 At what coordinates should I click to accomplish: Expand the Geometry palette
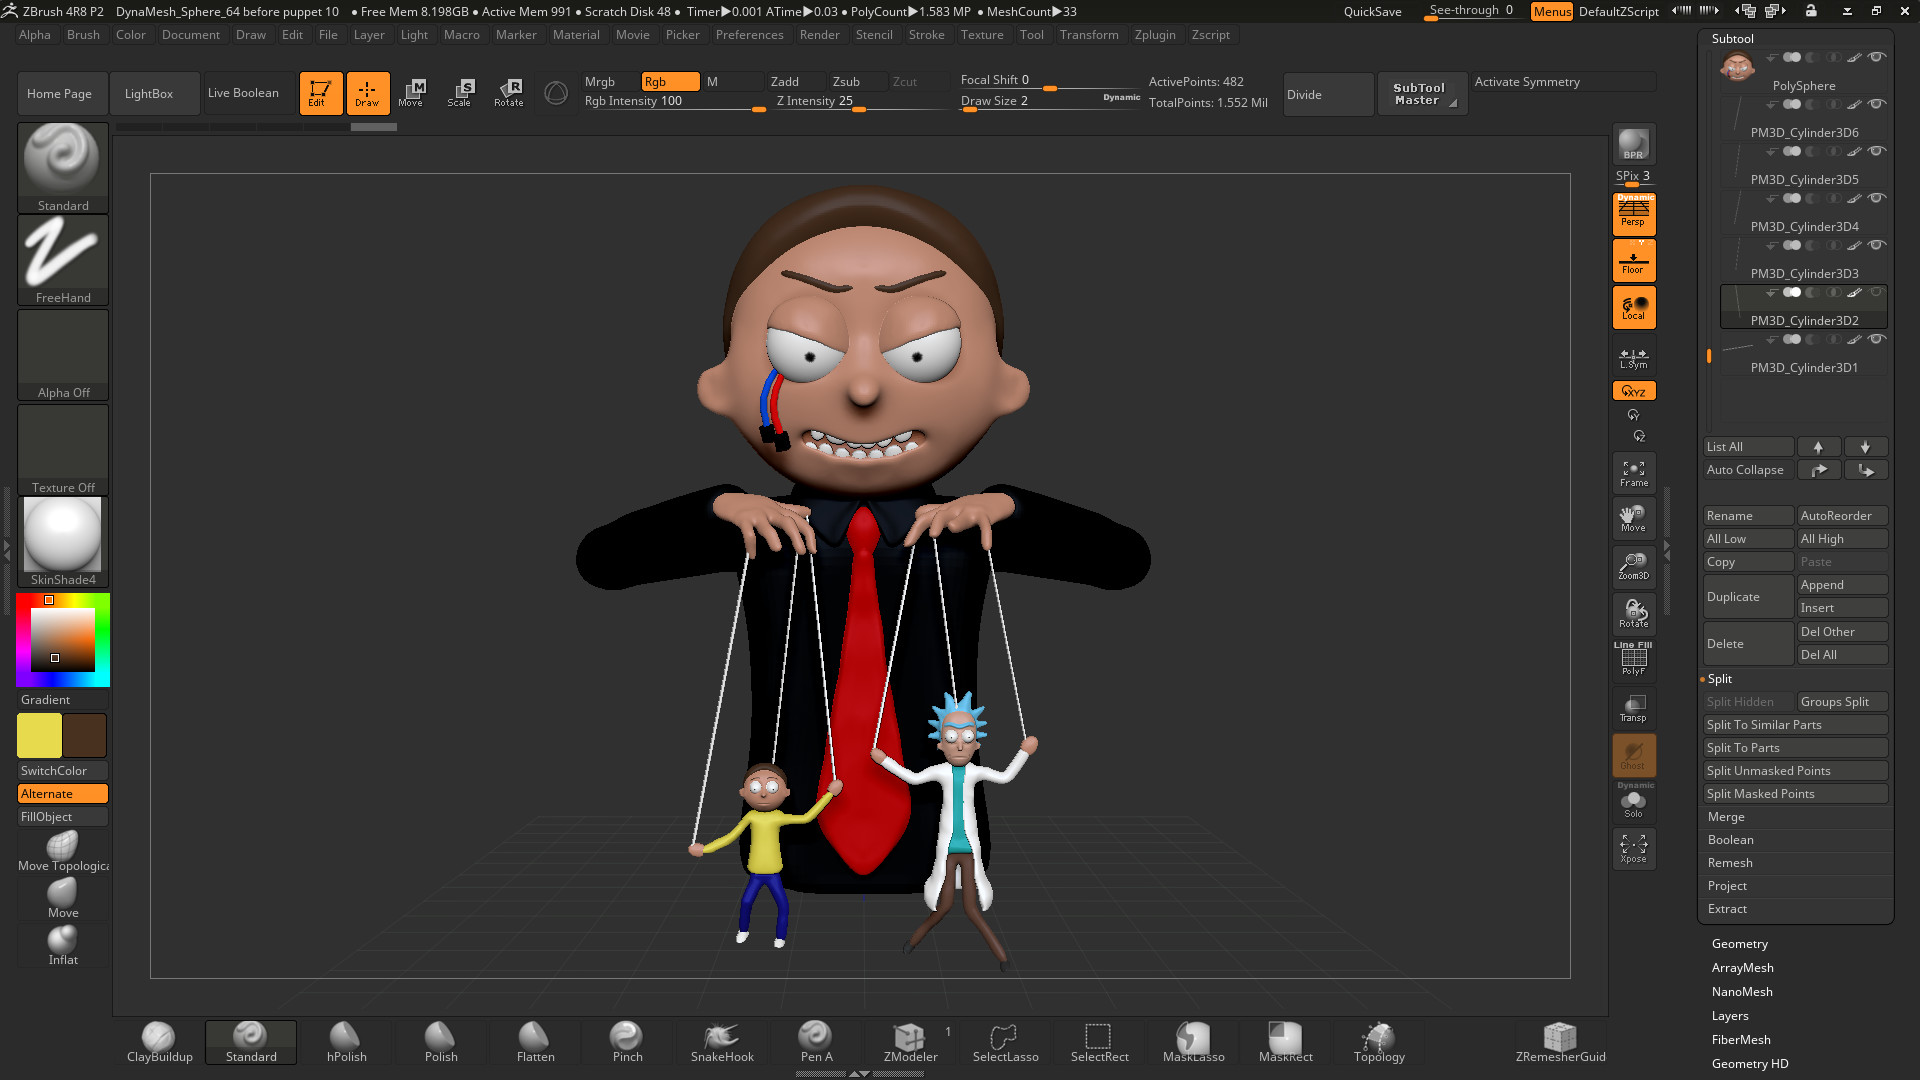click(x=1739, y=944)
